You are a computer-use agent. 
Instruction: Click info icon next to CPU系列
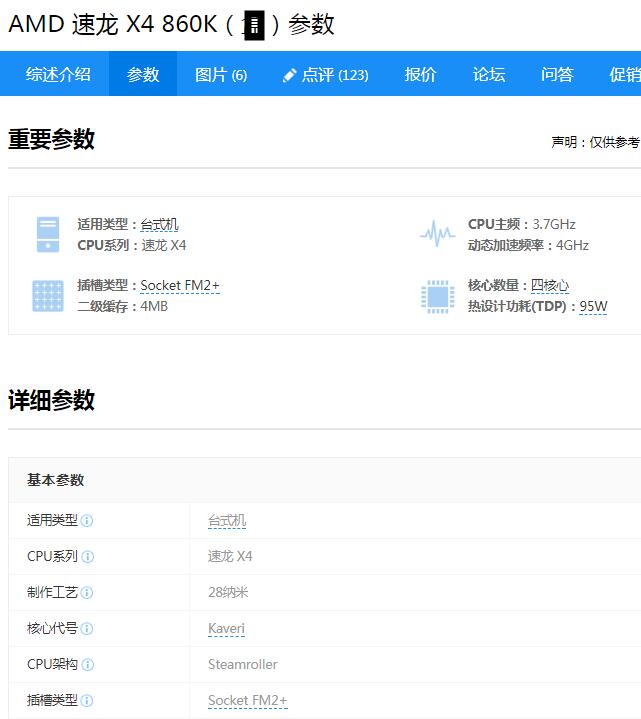pos(87,557)
